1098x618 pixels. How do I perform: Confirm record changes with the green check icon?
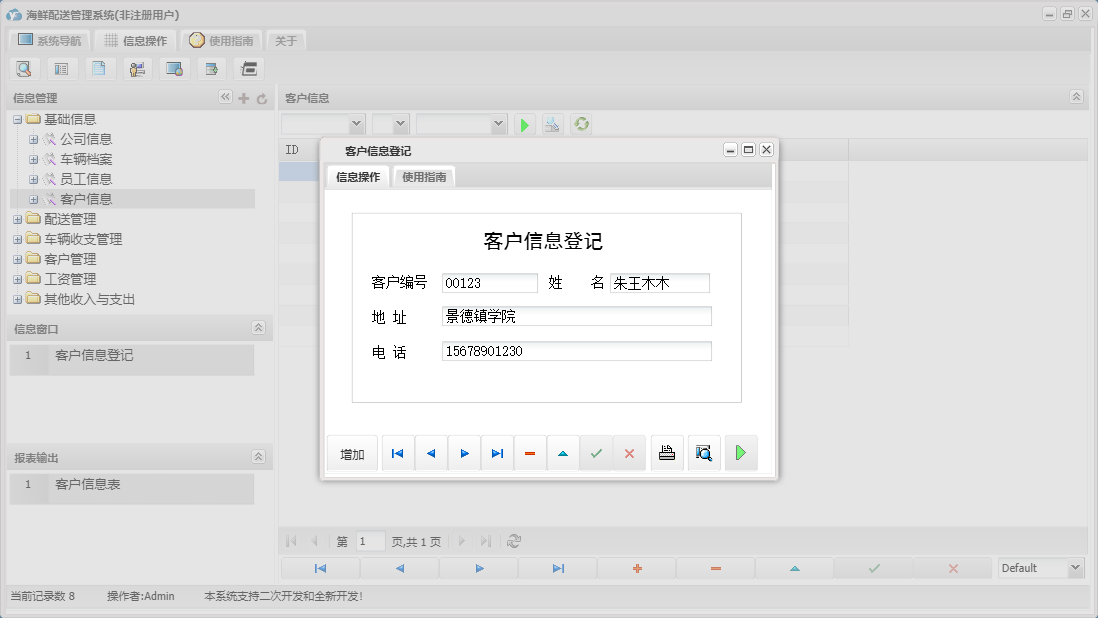tap(595, 452)
